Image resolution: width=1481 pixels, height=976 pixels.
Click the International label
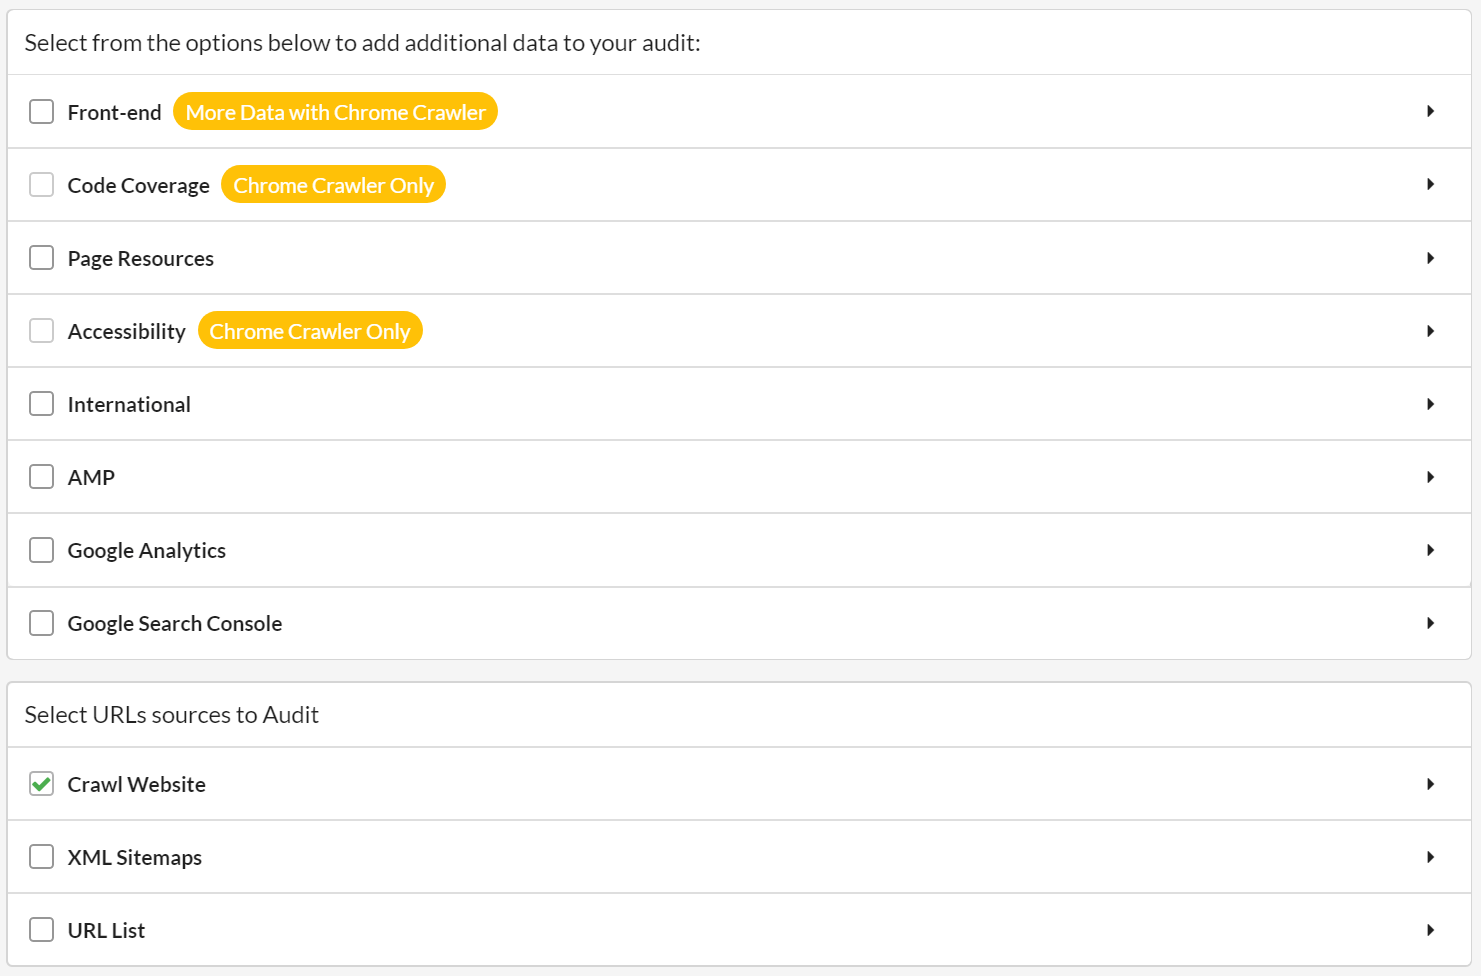[129, 404]
